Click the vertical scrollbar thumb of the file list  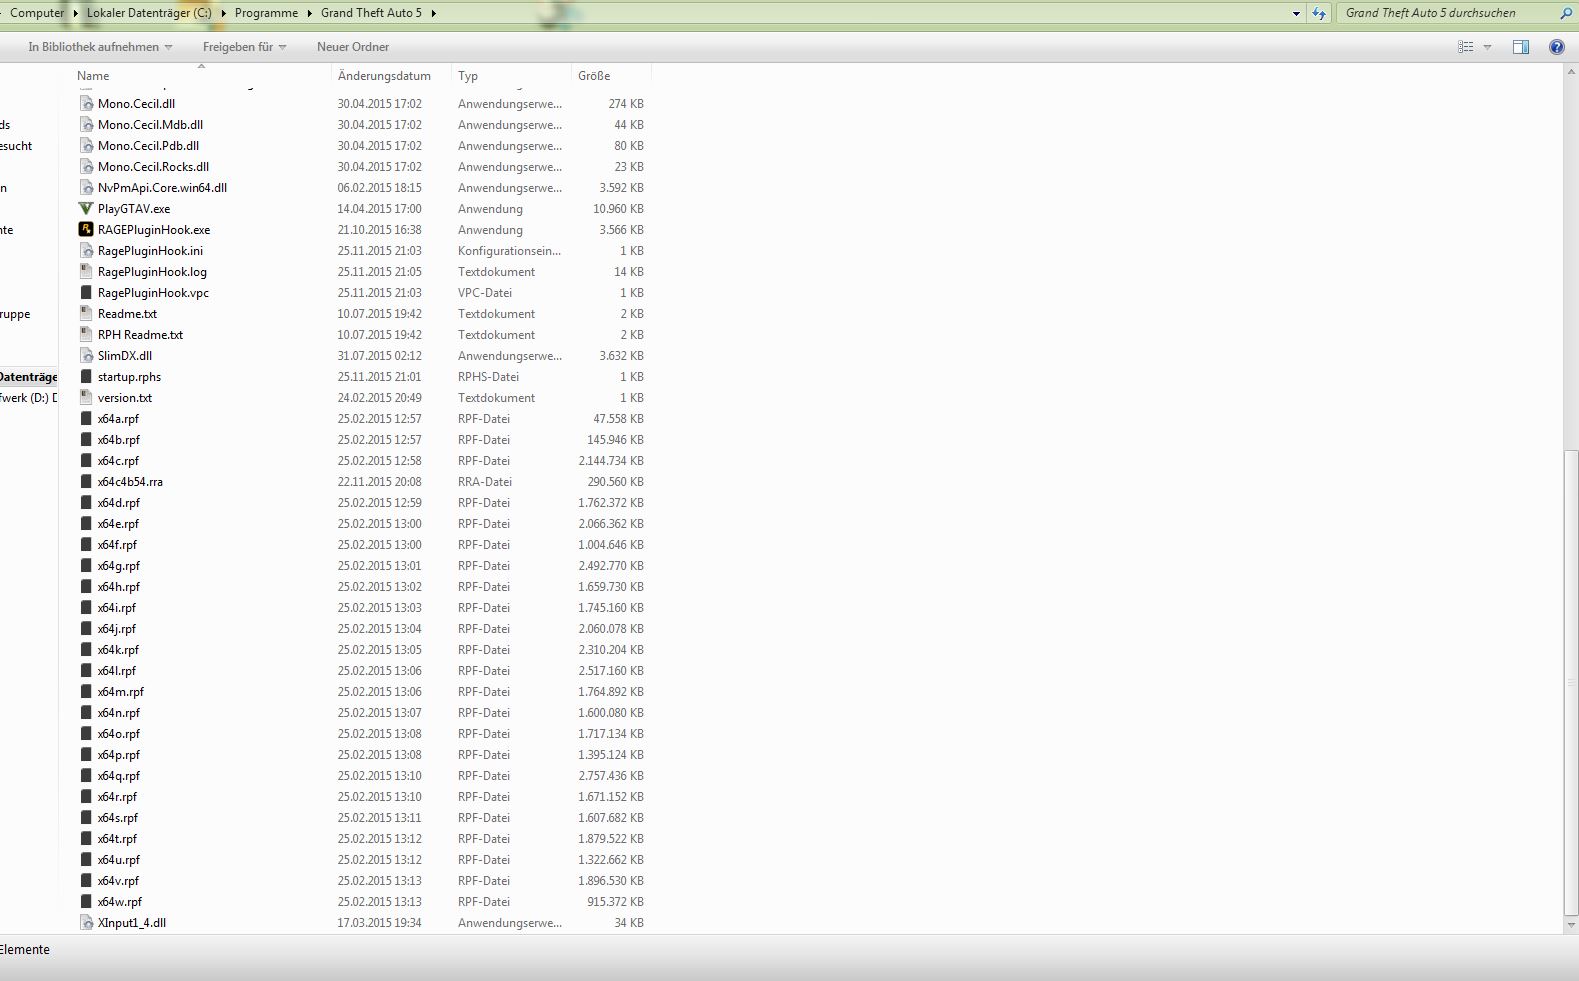[x=1571, y=682]
